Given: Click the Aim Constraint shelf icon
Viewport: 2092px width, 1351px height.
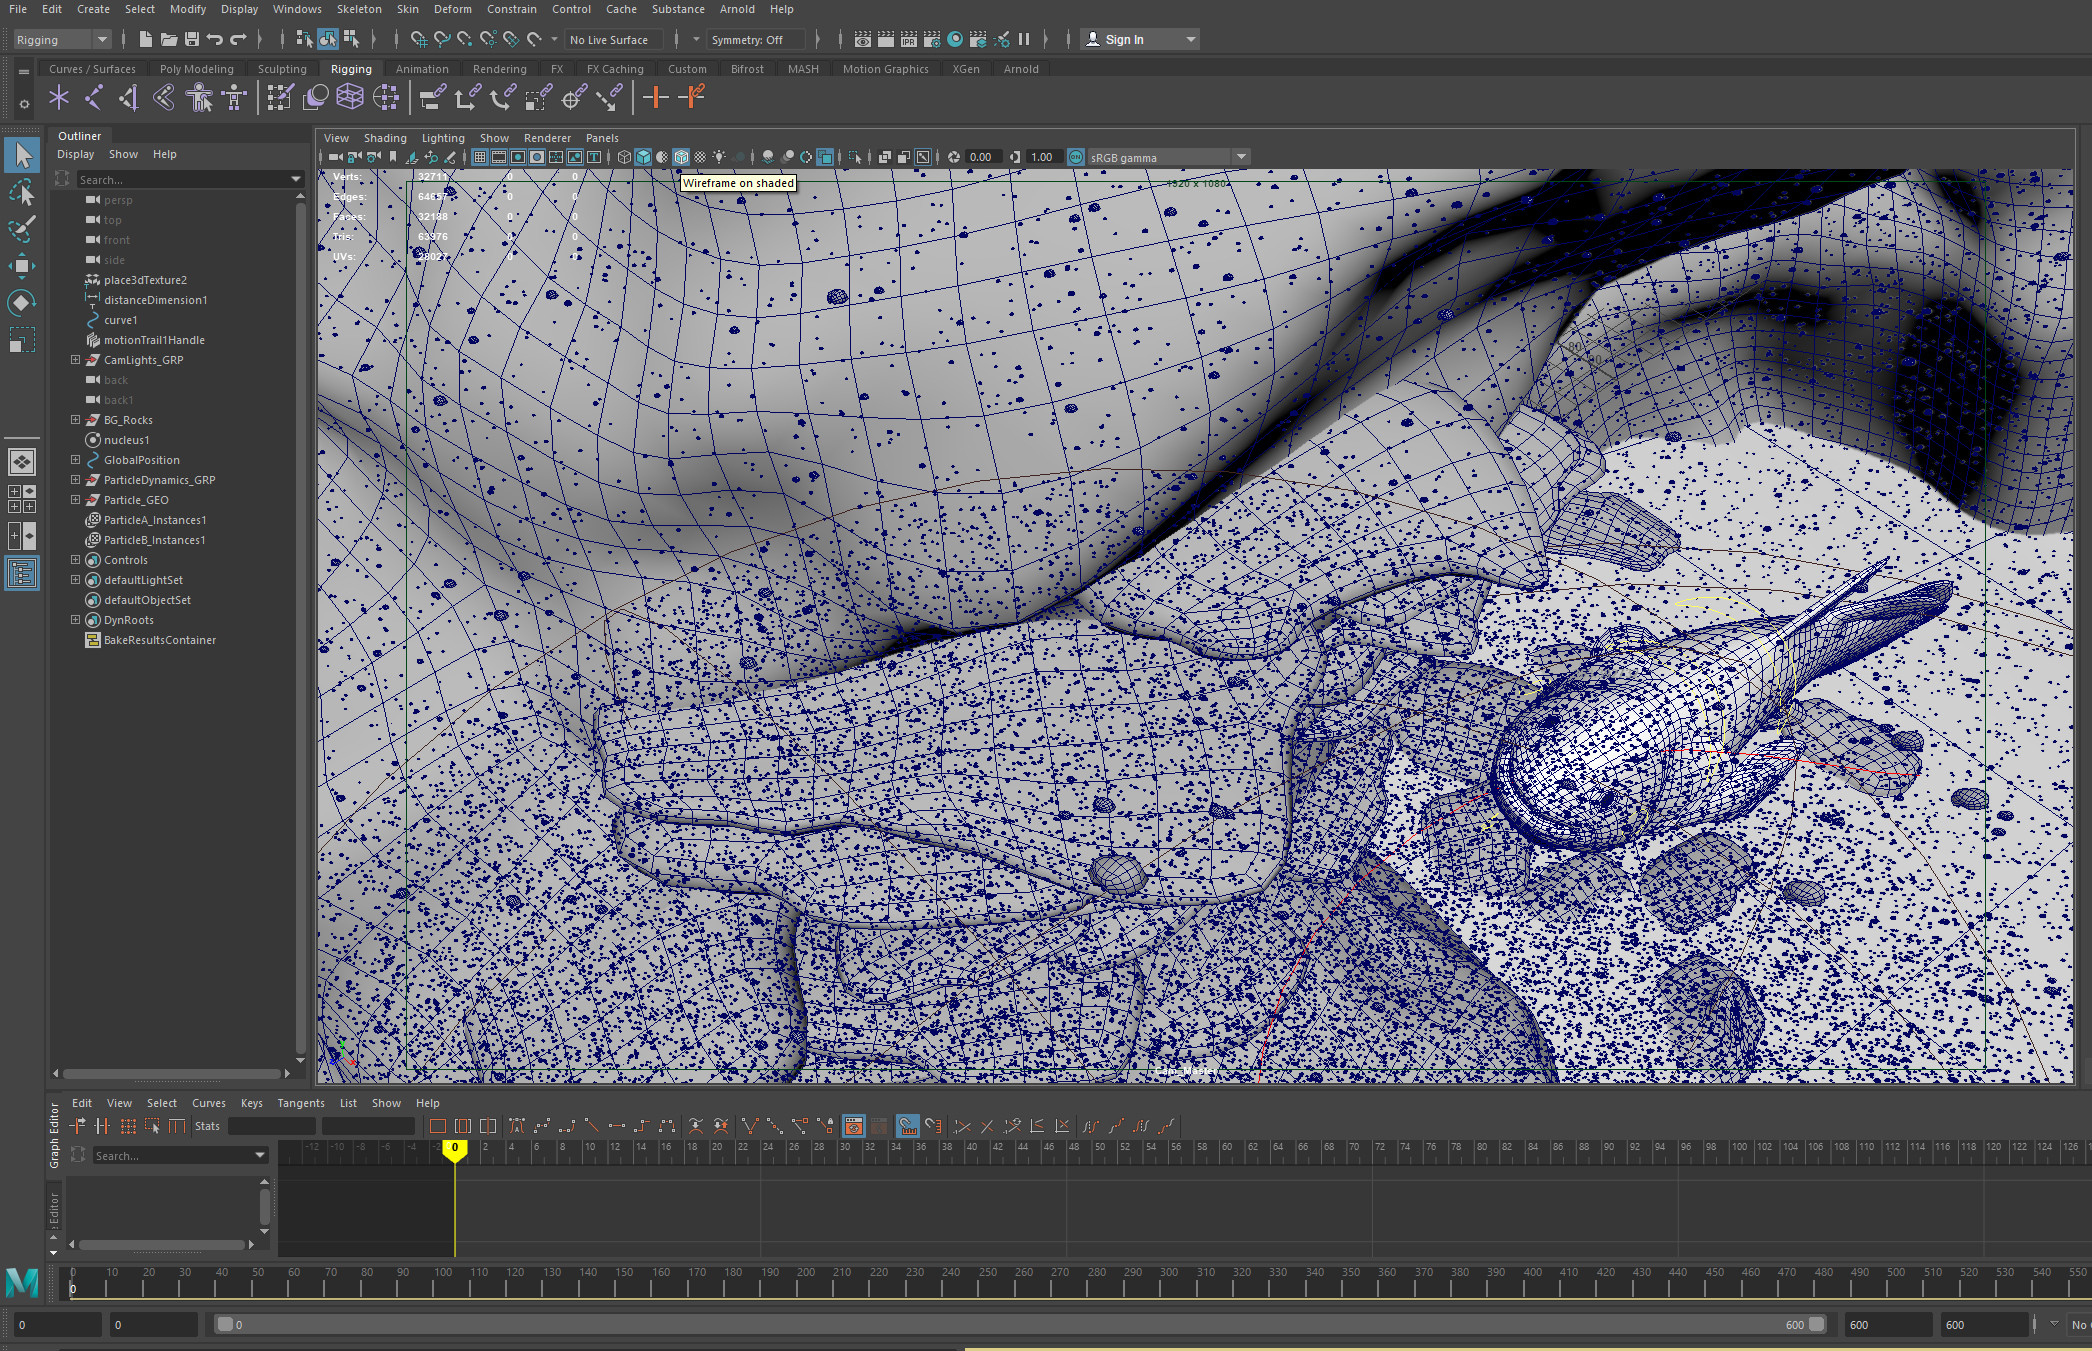Looking at the screenshot, I should point(572,97).
